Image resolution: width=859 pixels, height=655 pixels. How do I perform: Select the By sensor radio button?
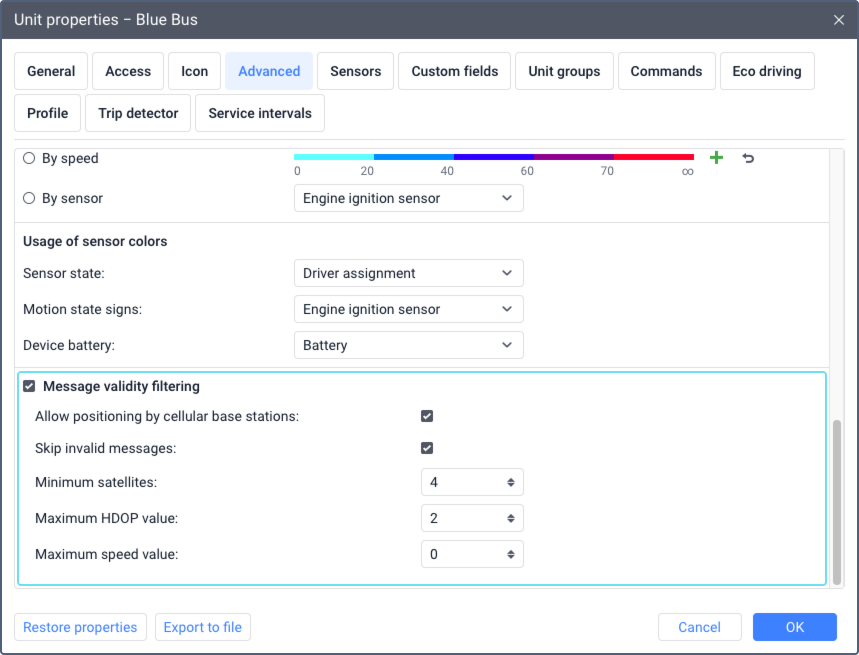[29, 198]
